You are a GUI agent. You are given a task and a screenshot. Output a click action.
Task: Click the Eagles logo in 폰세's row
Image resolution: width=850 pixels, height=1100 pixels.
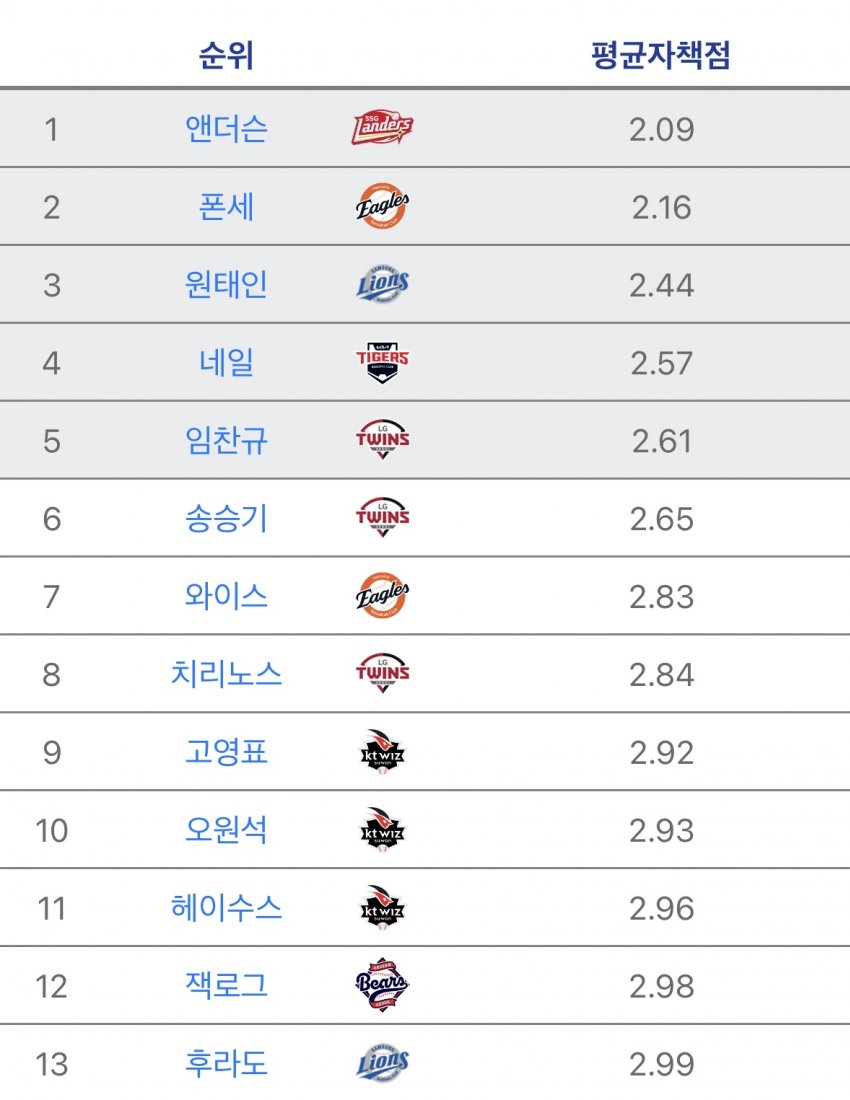pyautogui.click(x=382, y=206)
